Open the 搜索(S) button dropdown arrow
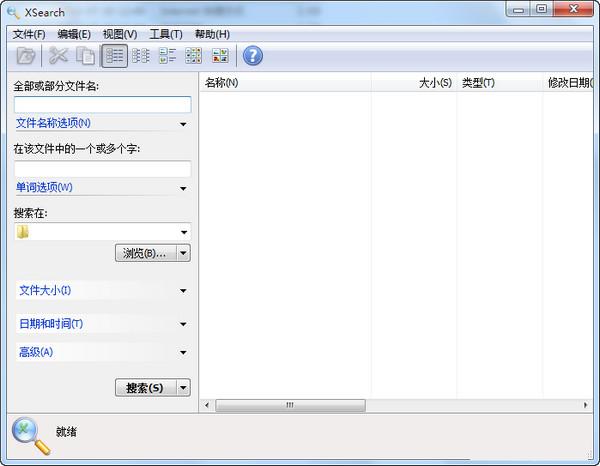The width and height of the screenshot is (600, 466). click(x=184, y=388)
